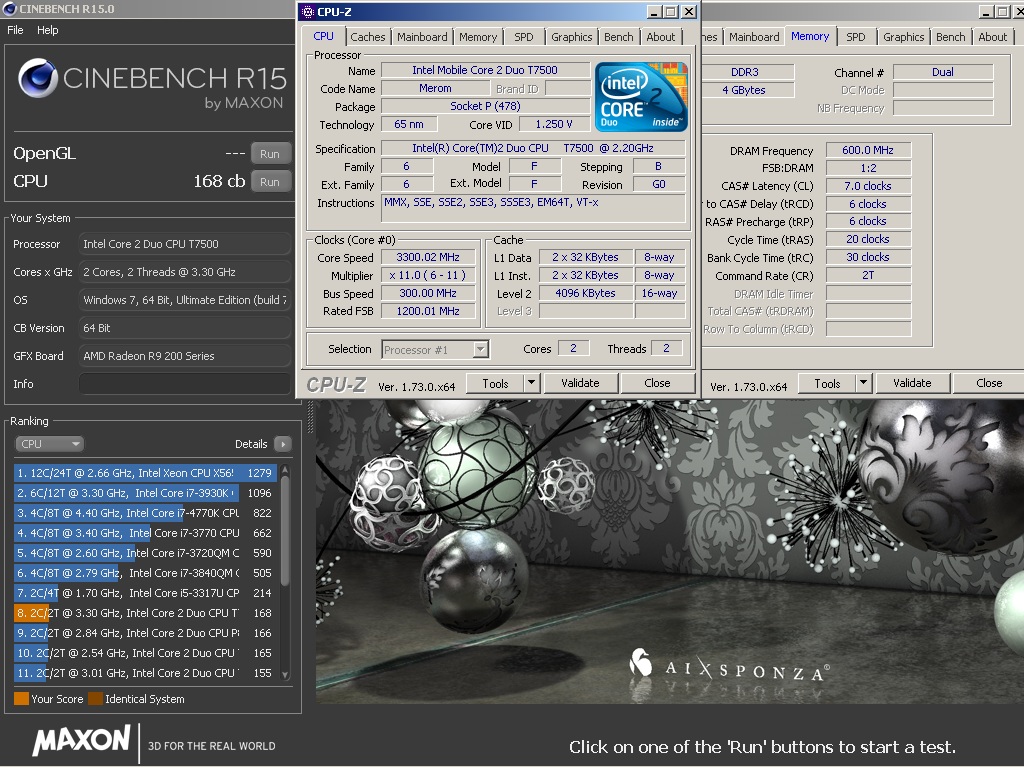
Task: Select ranking row 5 Core i7-3720QM 590
Action: pyautogui.click(x=145, y=553)
